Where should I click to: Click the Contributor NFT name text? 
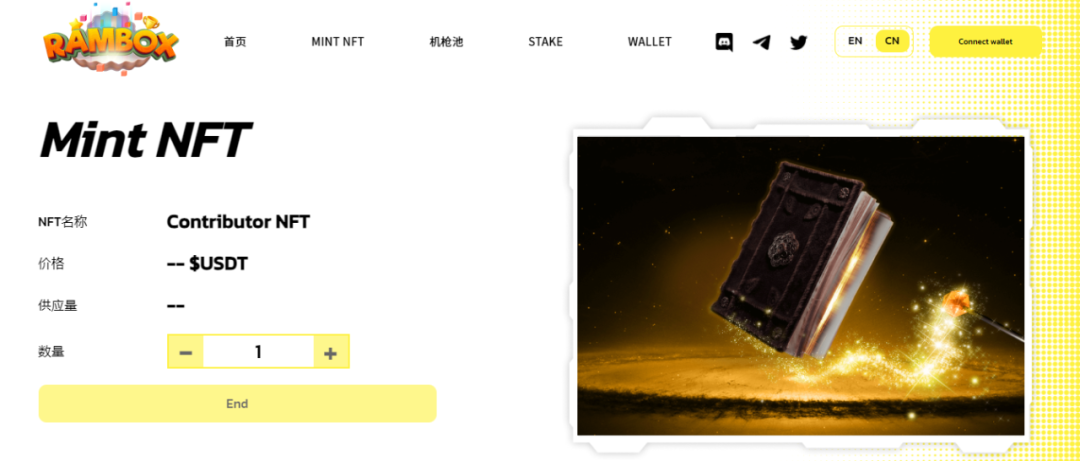coord(238,222)
